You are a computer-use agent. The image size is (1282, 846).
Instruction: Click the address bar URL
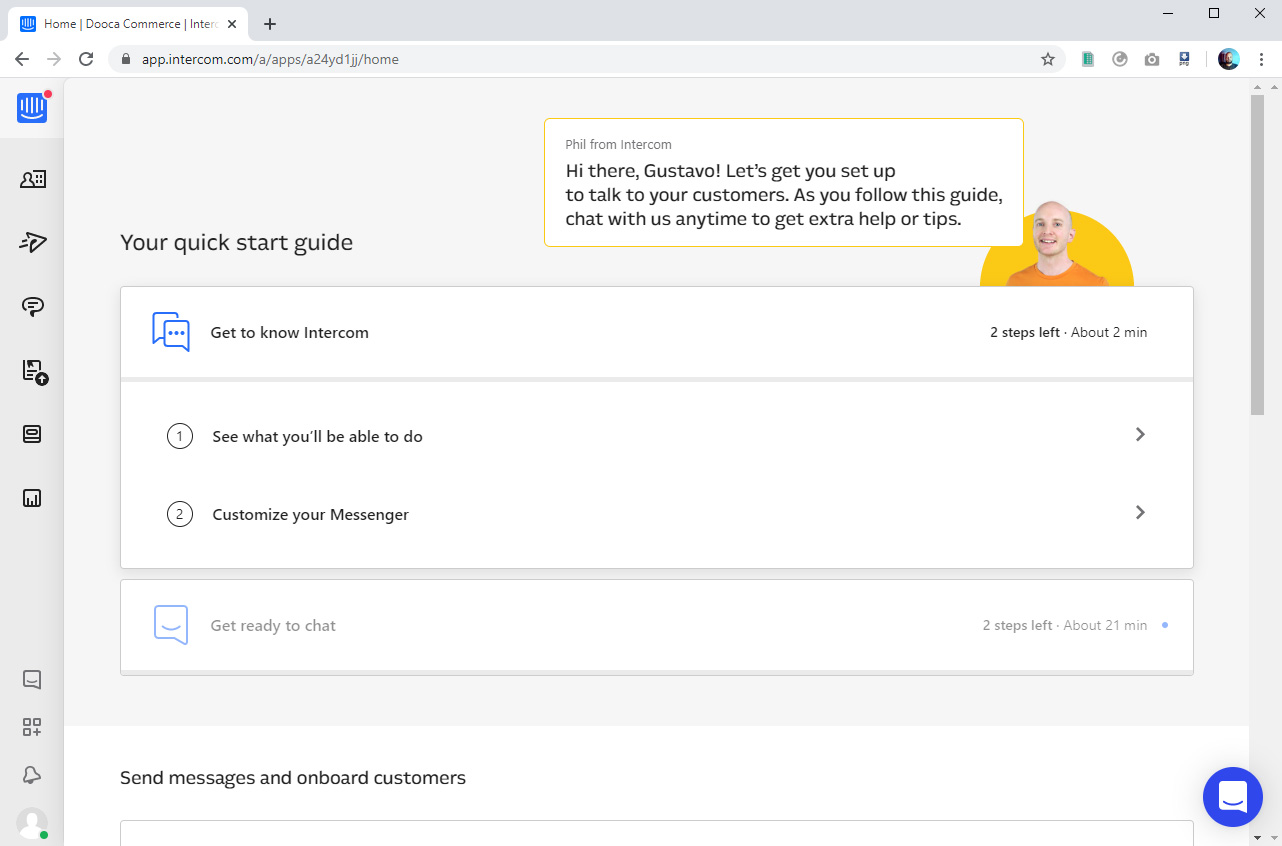(270, 59)
